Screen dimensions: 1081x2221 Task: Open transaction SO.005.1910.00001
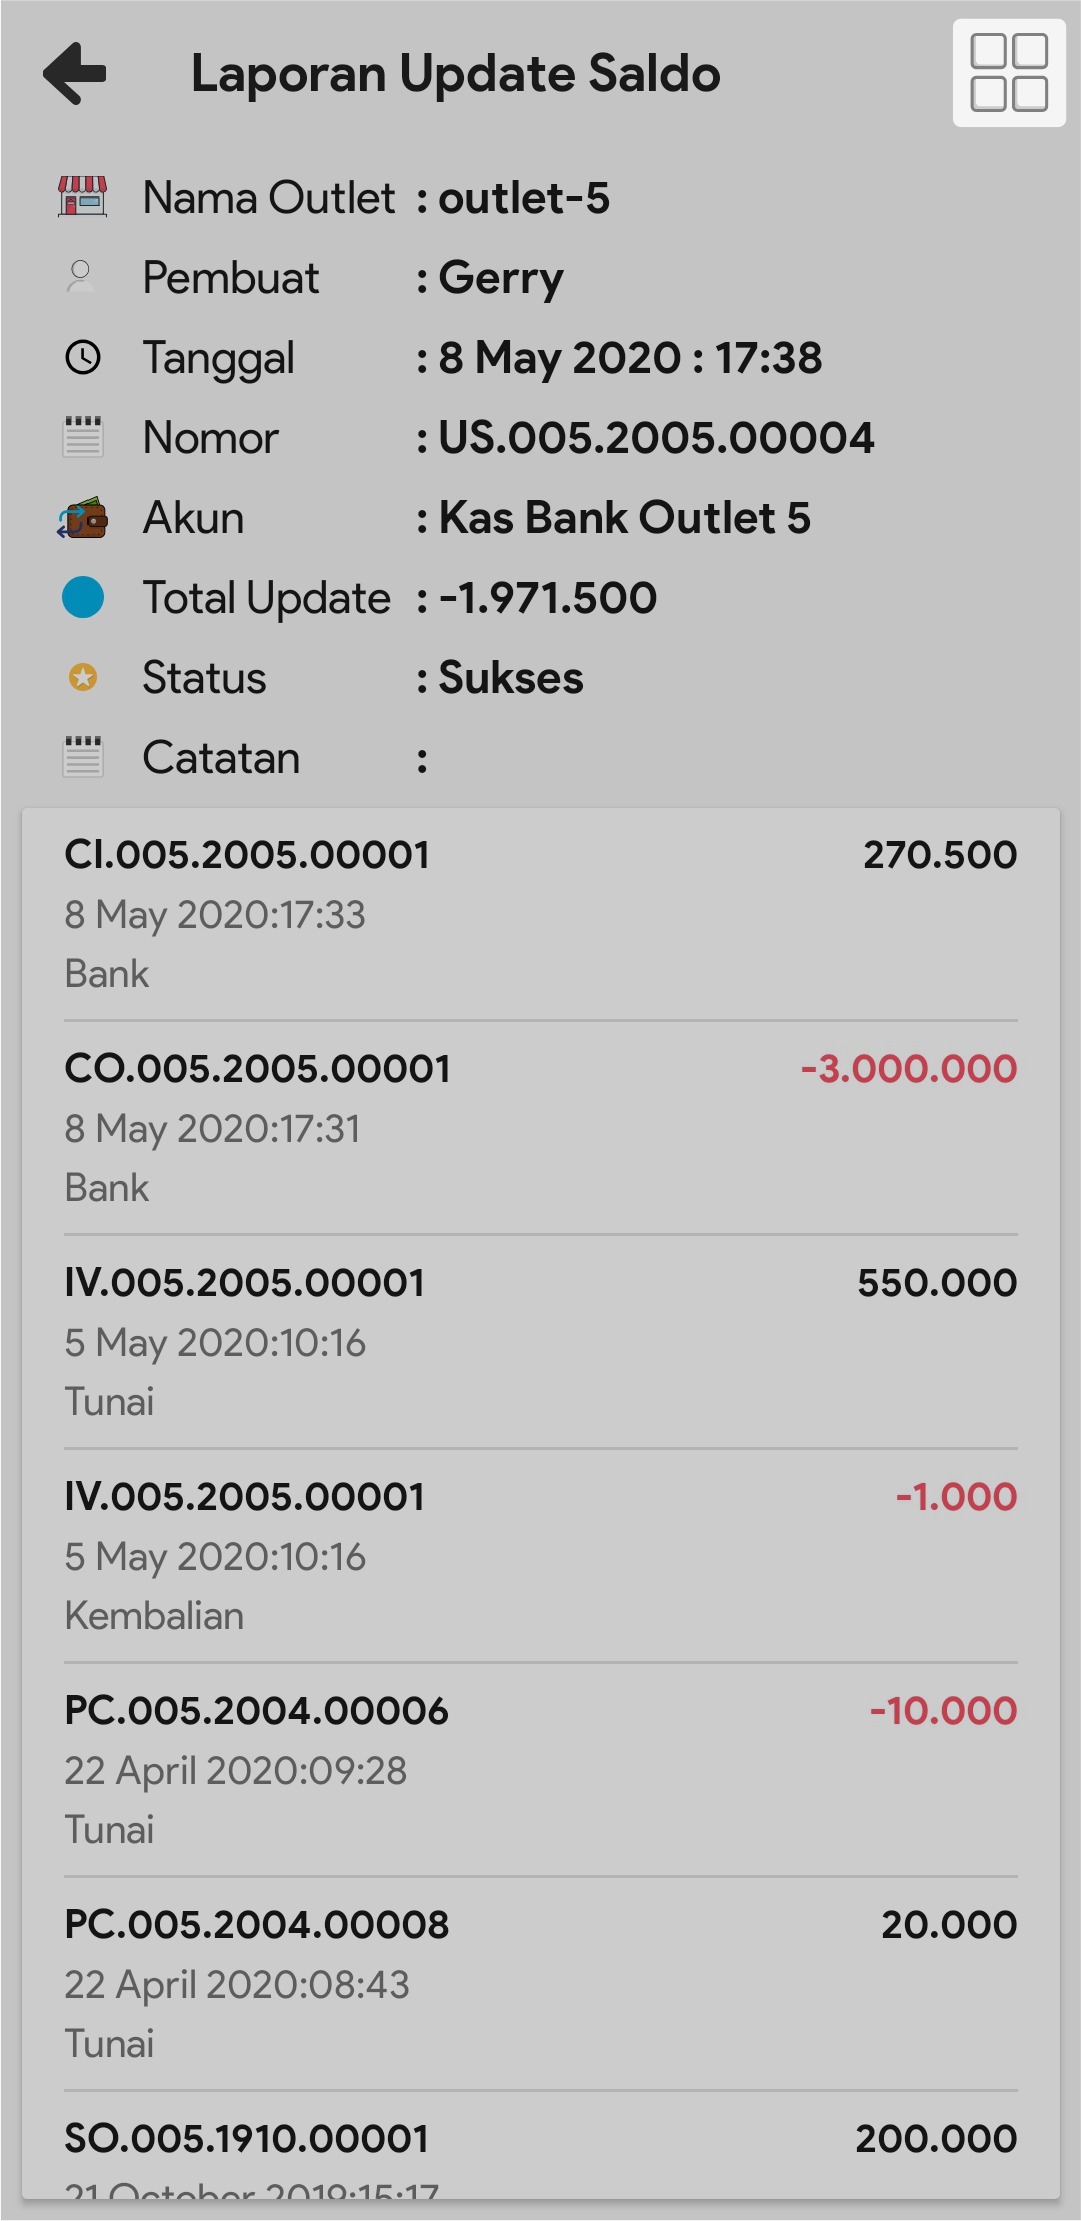pyautogui.click(x=540, y=2150)
